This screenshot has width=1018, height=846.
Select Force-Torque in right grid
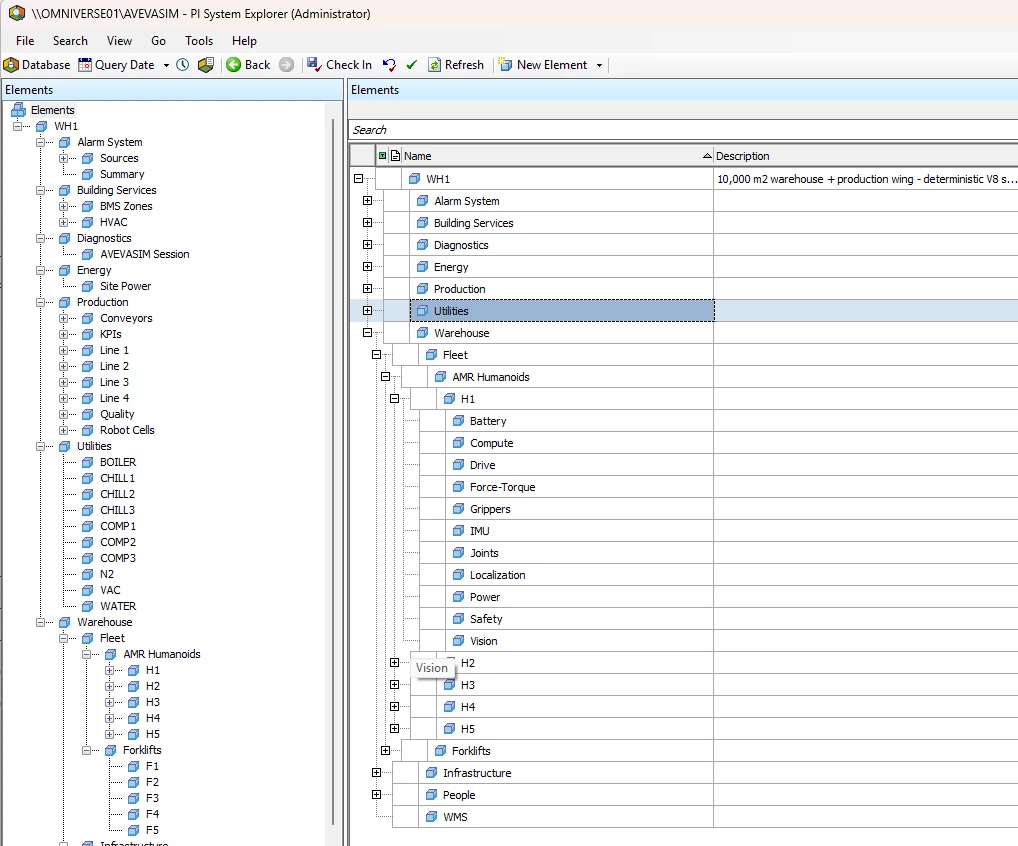click(503, 487)
